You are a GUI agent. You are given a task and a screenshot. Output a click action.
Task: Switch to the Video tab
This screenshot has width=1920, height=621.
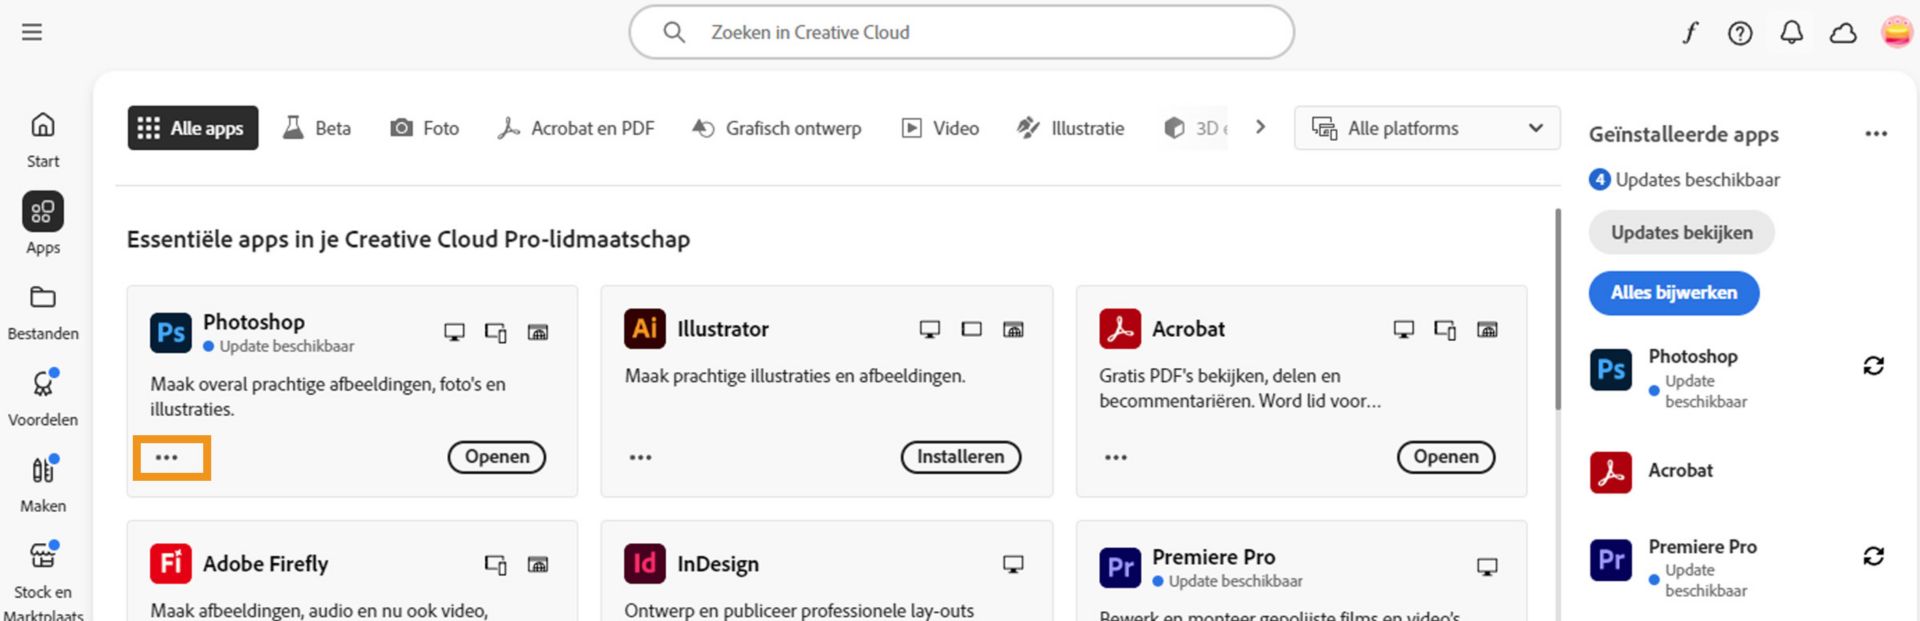(x=941, y=128)
